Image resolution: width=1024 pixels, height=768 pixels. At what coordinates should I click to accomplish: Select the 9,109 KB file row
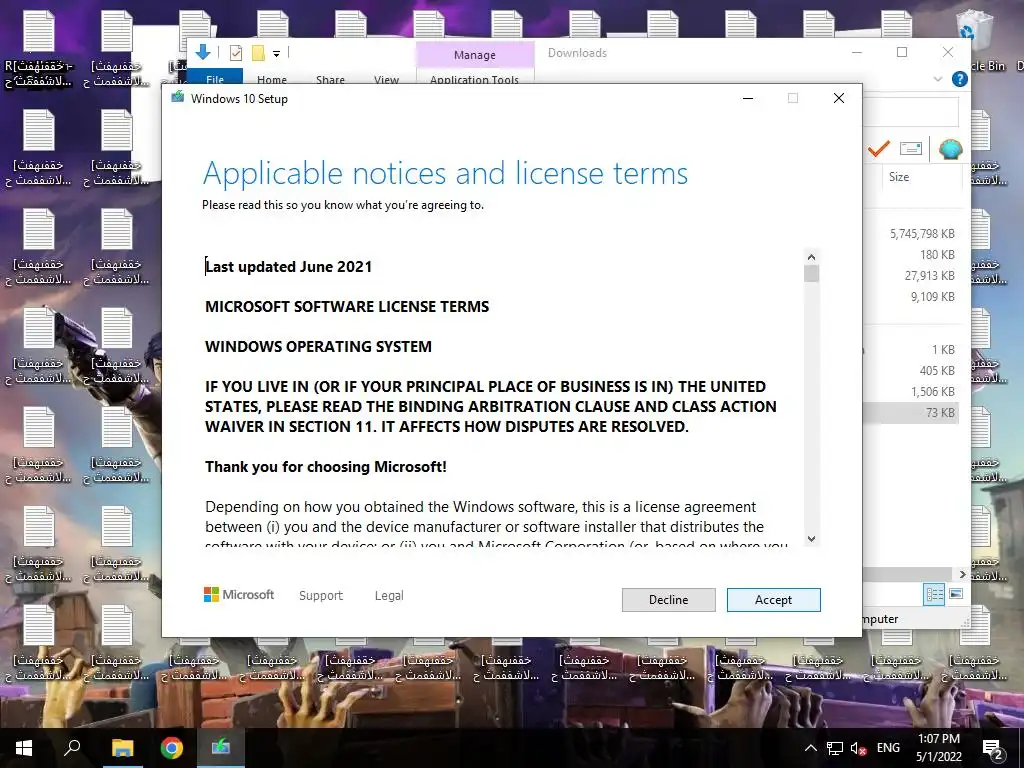(x=912, y=296)
